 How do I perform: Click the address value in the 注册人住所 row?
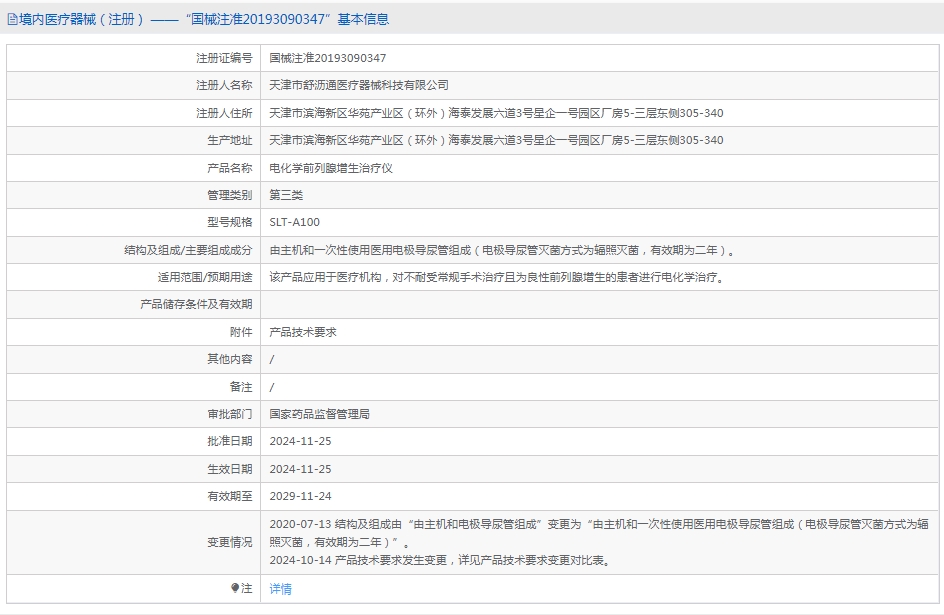tap(496, 113)
